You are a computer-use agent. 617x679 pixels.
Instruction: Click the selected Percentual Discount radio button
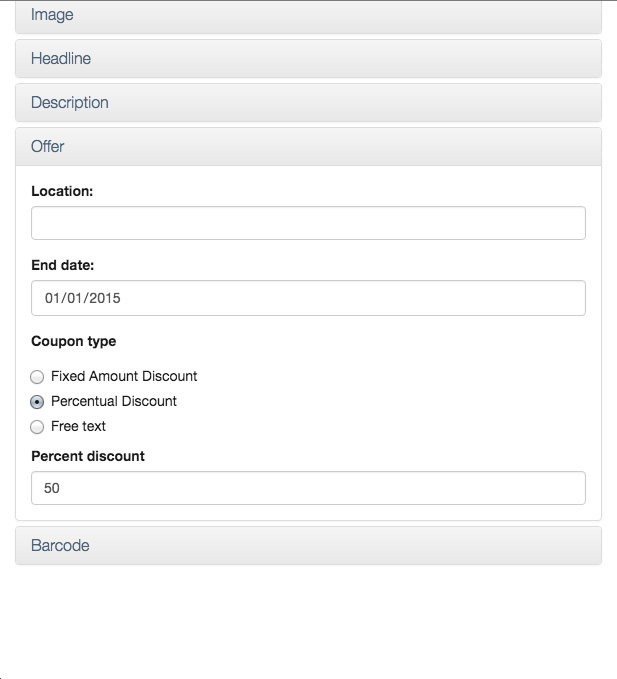[37, 402]
